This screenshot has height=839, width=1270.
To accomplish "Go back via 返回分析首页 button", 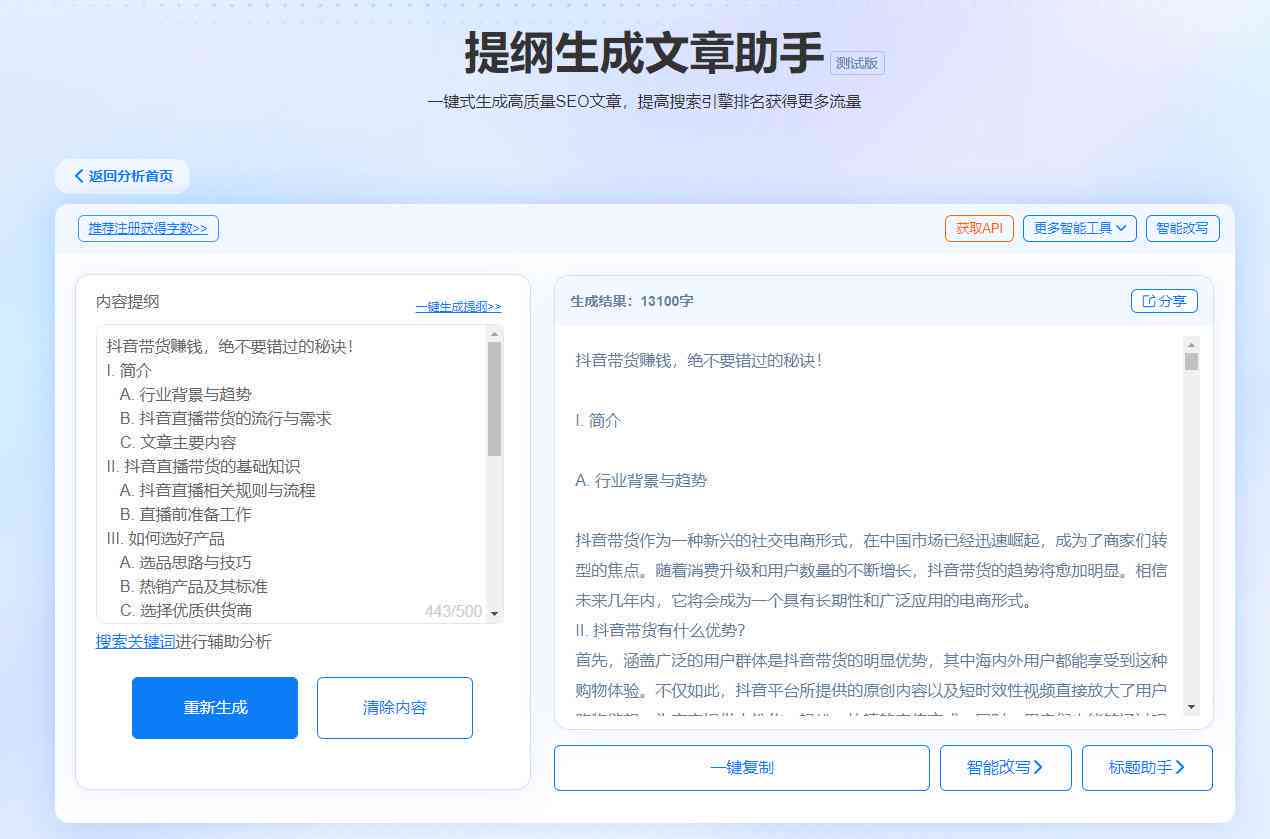I will (122, 176).
